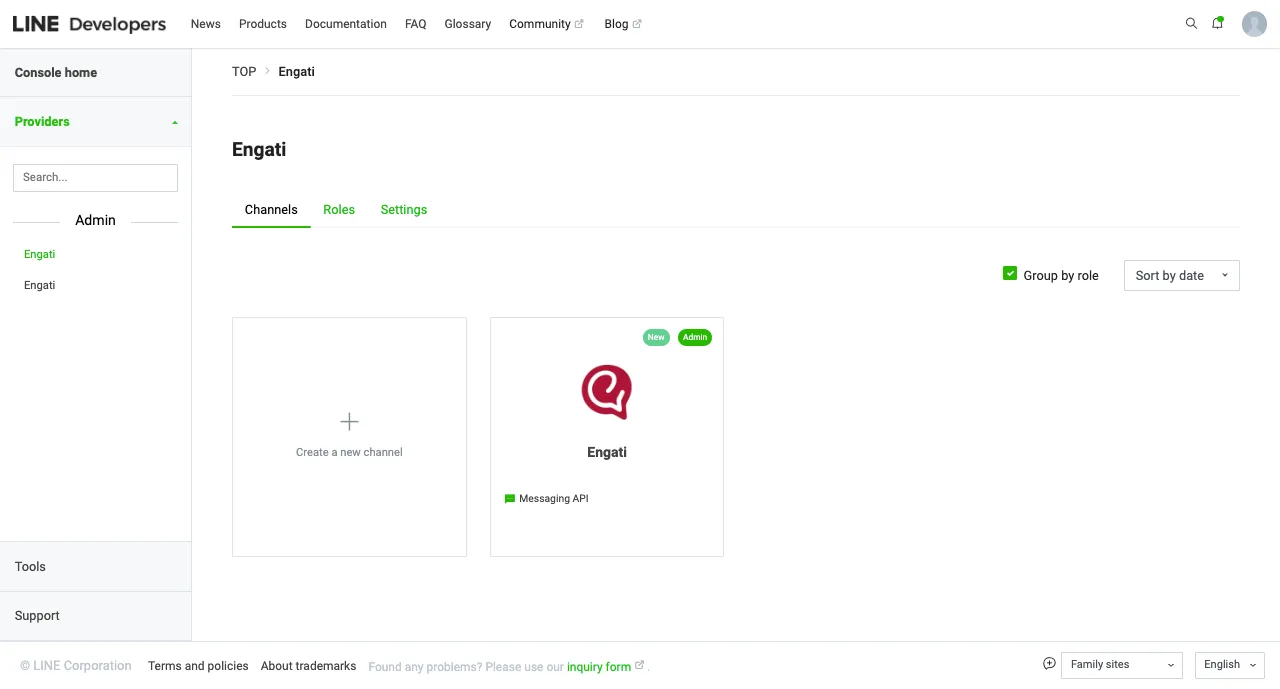Click TOP in the breadcrumb
This screenshot has height=689, width=1280.
244,72
